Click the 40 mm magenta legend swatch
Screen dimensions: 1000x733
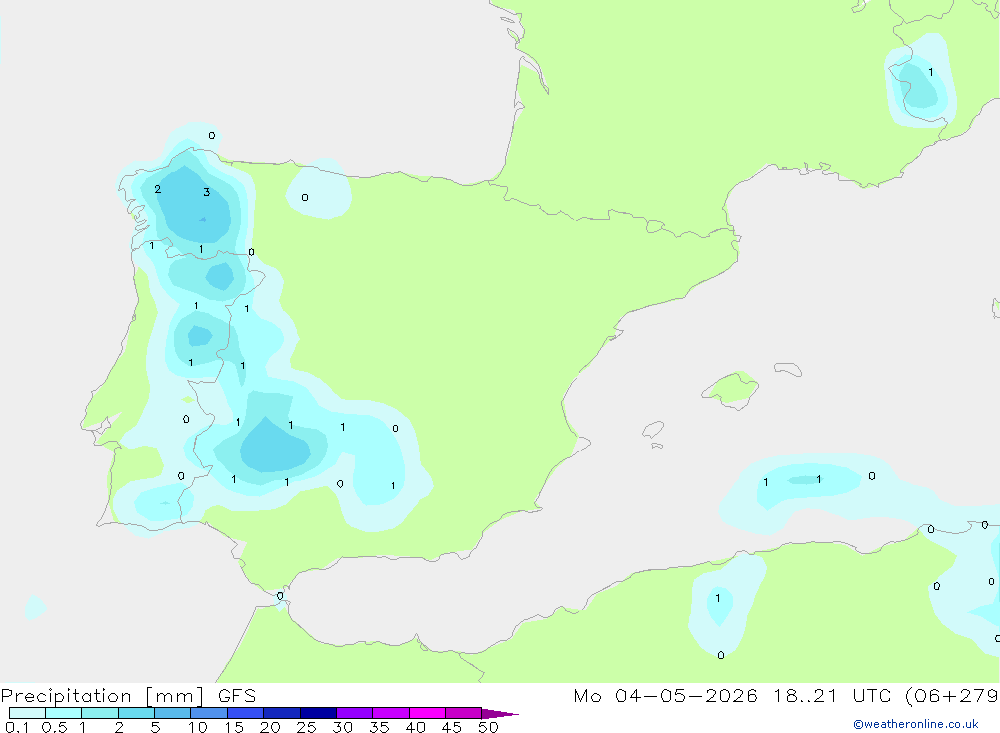pos(427,713)
